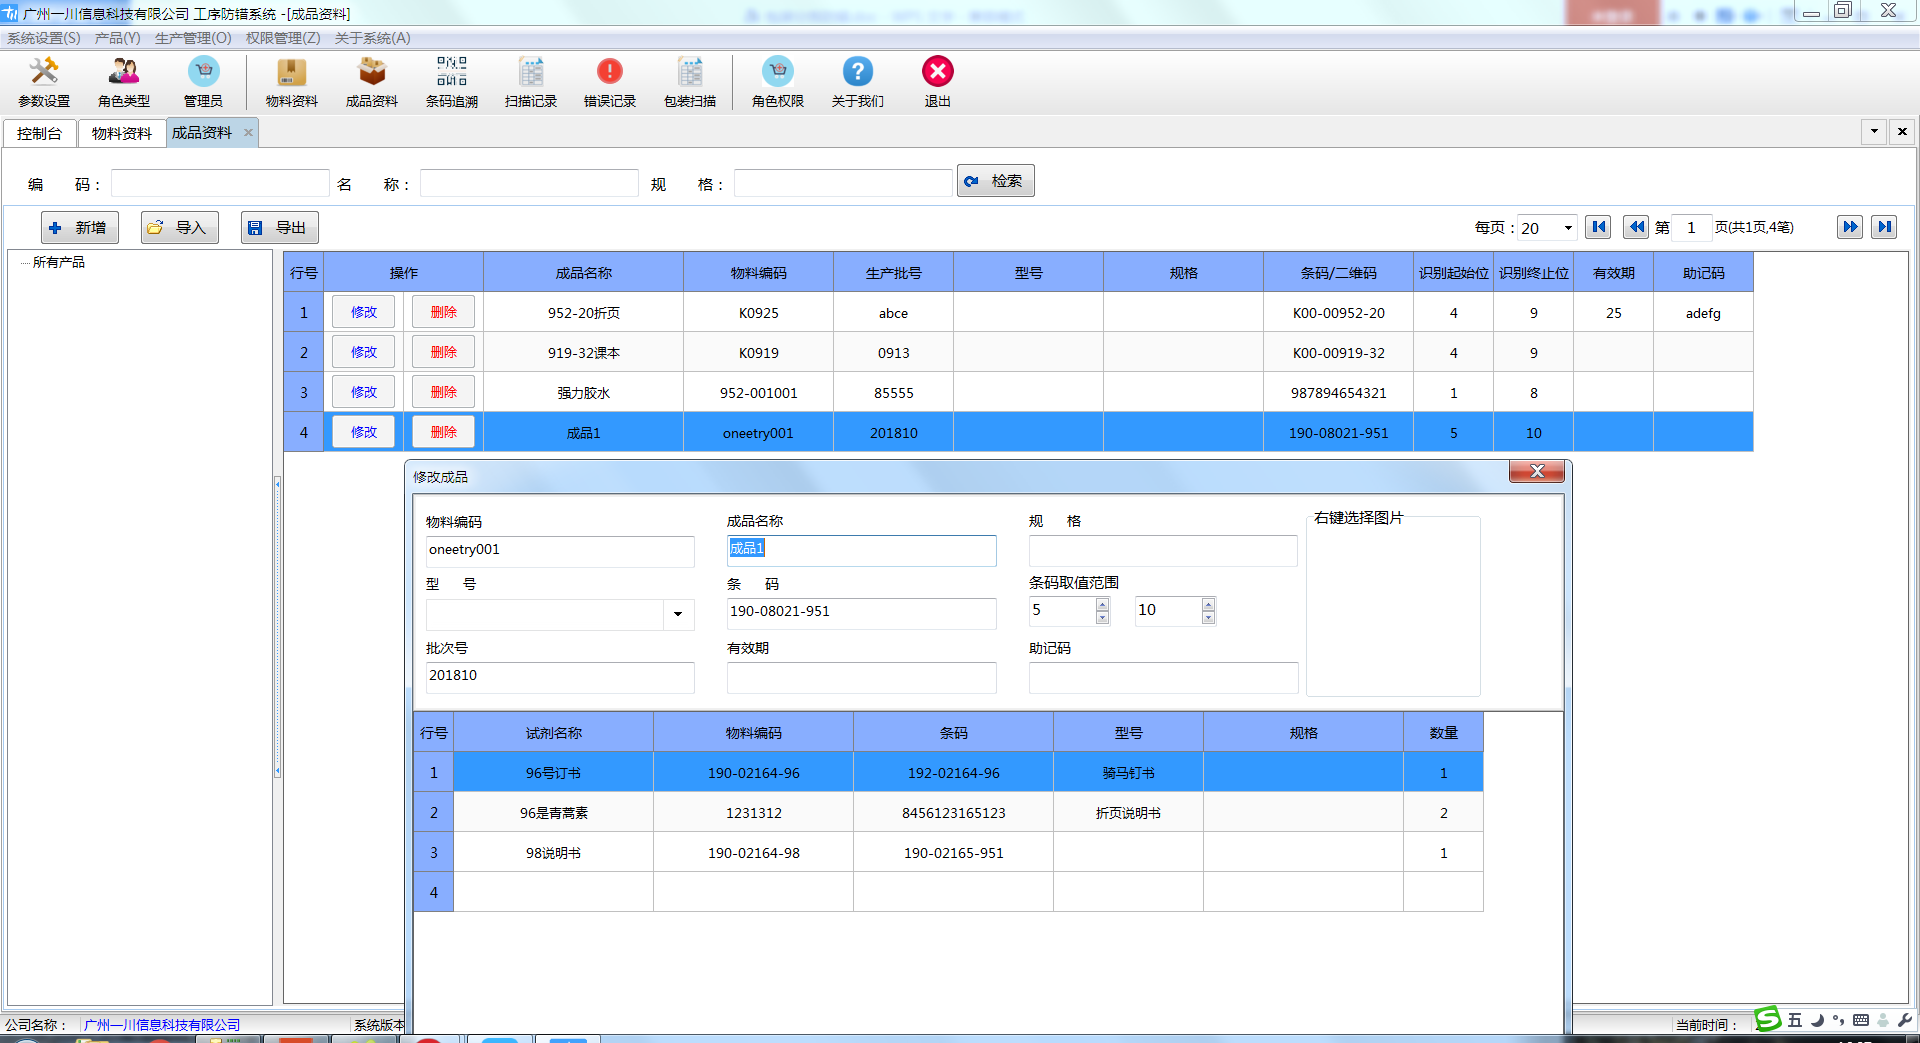Open the 管理员 administrator tool
Screen dimensions: 1920x1043
point(203,82)
